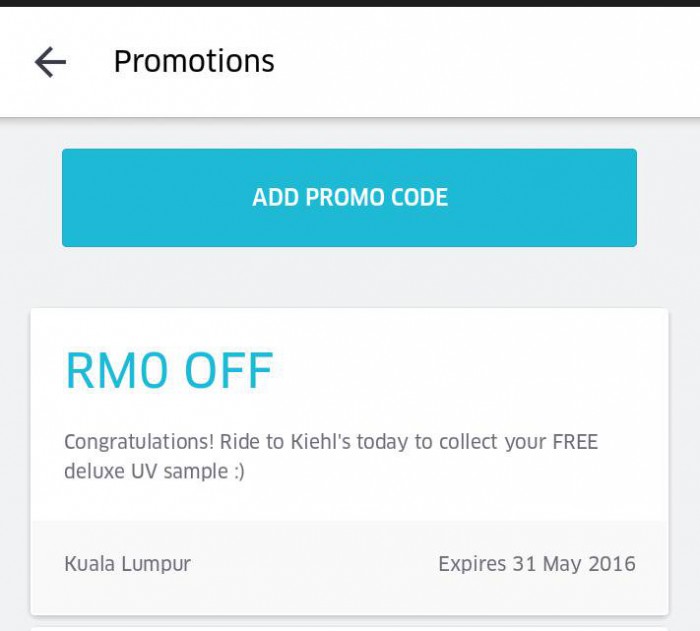Tap the next promotion card peeking below
This screenshot has height=631, width=700.
pyautogui.click(x=349, y=628)
